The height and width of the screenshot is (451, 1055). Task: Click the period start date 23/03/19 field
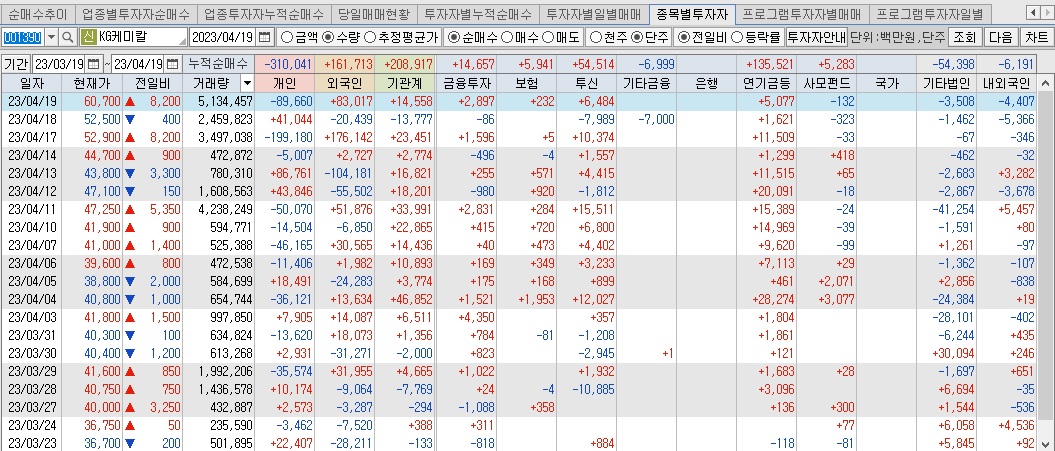[59, 65]
